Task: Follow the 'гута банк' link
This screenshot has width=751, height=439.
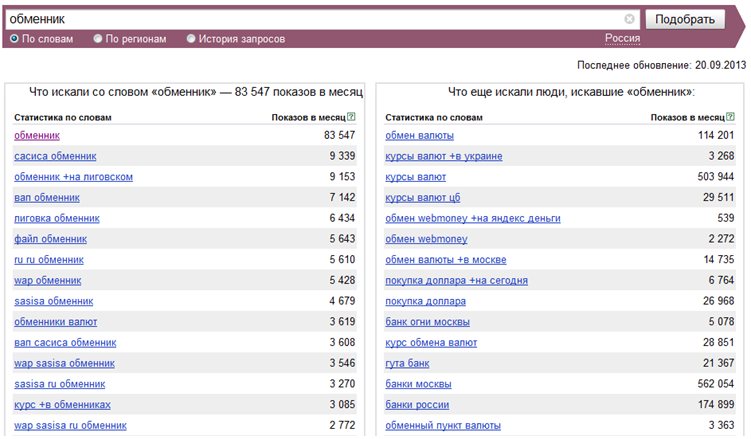Action: click(407, 363)
